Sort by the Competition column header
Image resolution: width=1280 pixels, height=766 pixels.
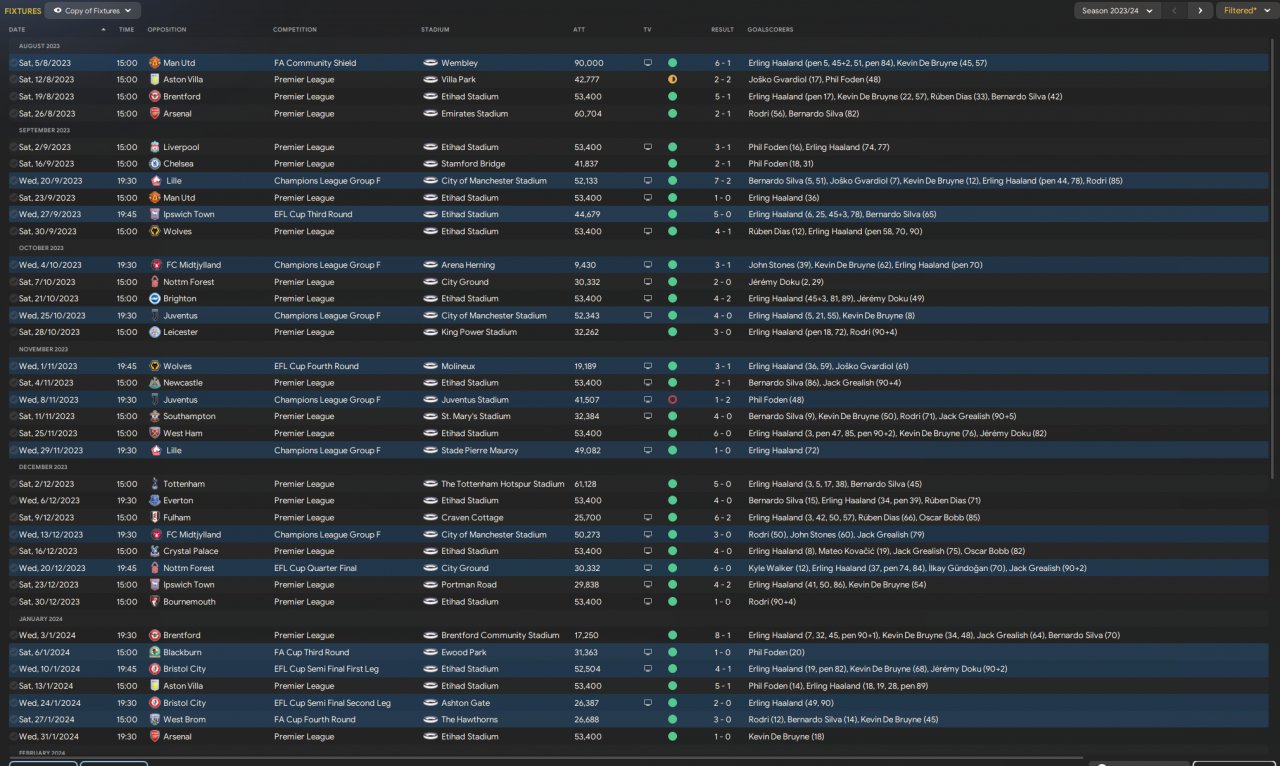tap(295, 29)
